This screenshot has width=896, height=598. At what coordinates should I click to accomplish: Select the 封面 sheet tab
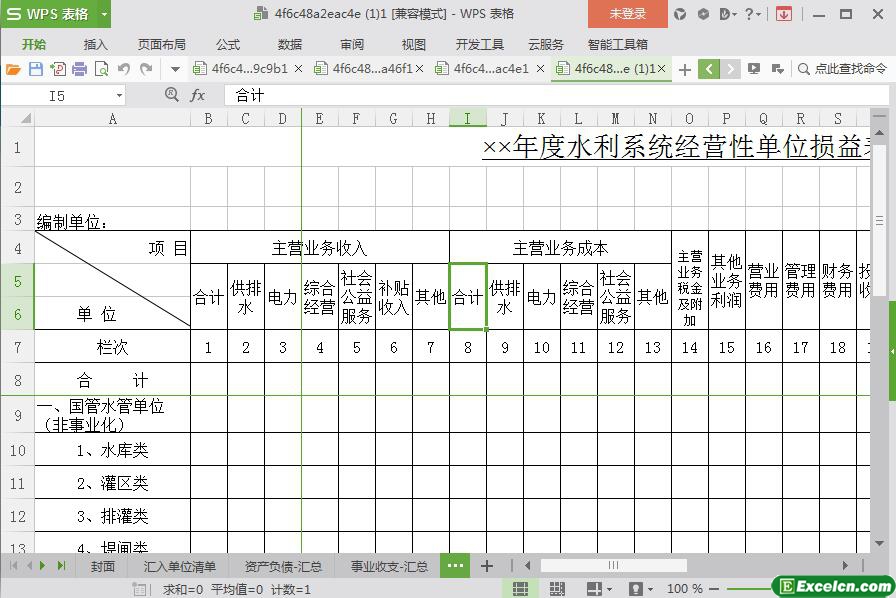[103, 567]
